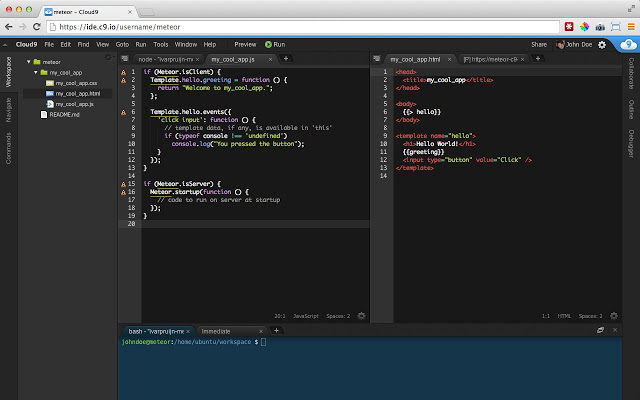Screen dimensions: 640x400
Task: Open the Goto menu
Action: click(x=122, y=44)
